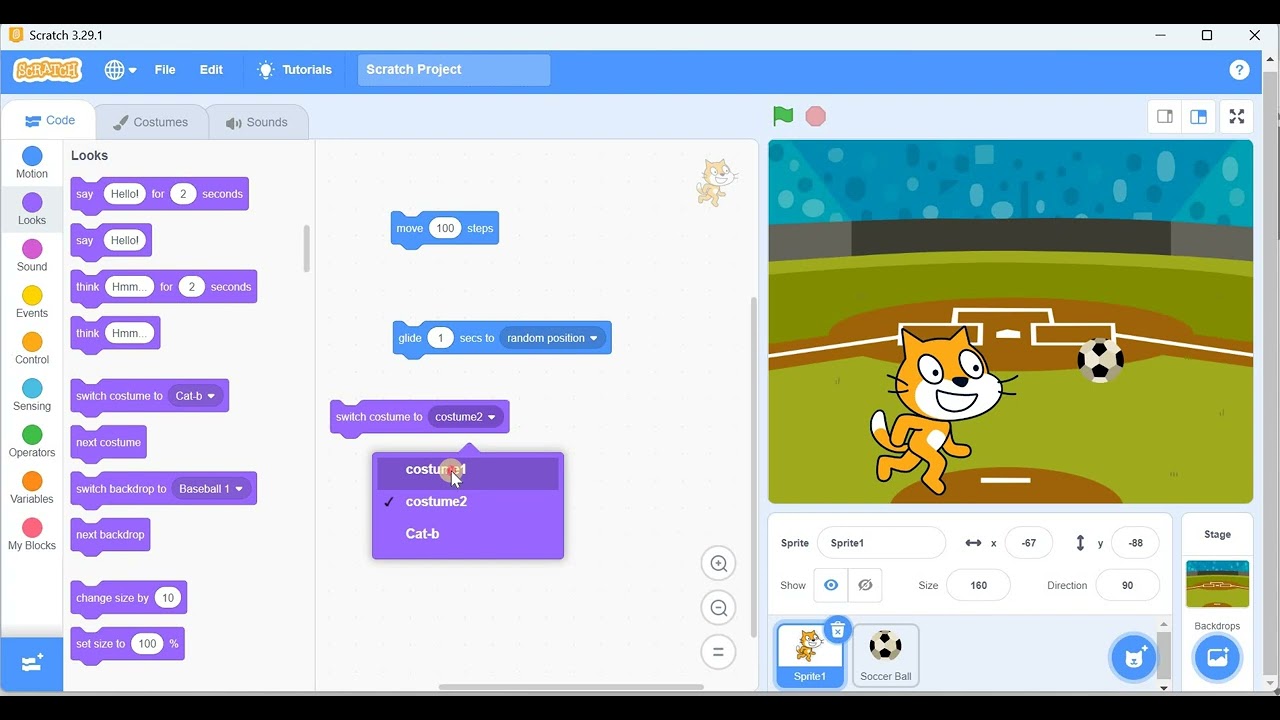
Task: Edit the sprite Direction field
Action: (x=1128, y=585)
